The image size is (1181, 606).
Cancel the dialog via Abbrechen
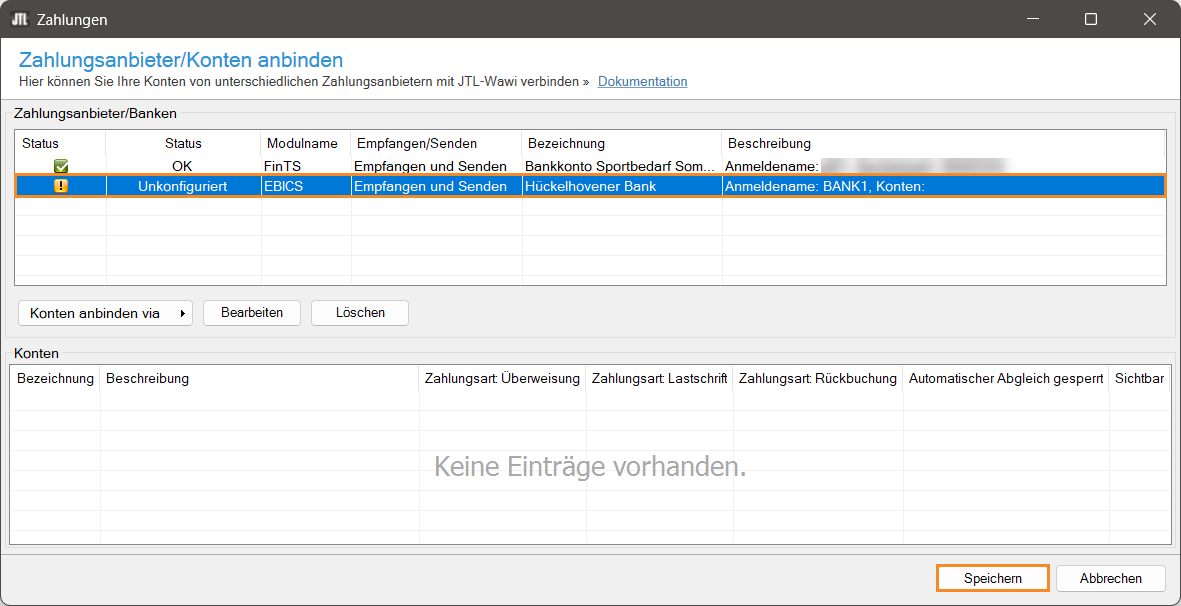1110,578
